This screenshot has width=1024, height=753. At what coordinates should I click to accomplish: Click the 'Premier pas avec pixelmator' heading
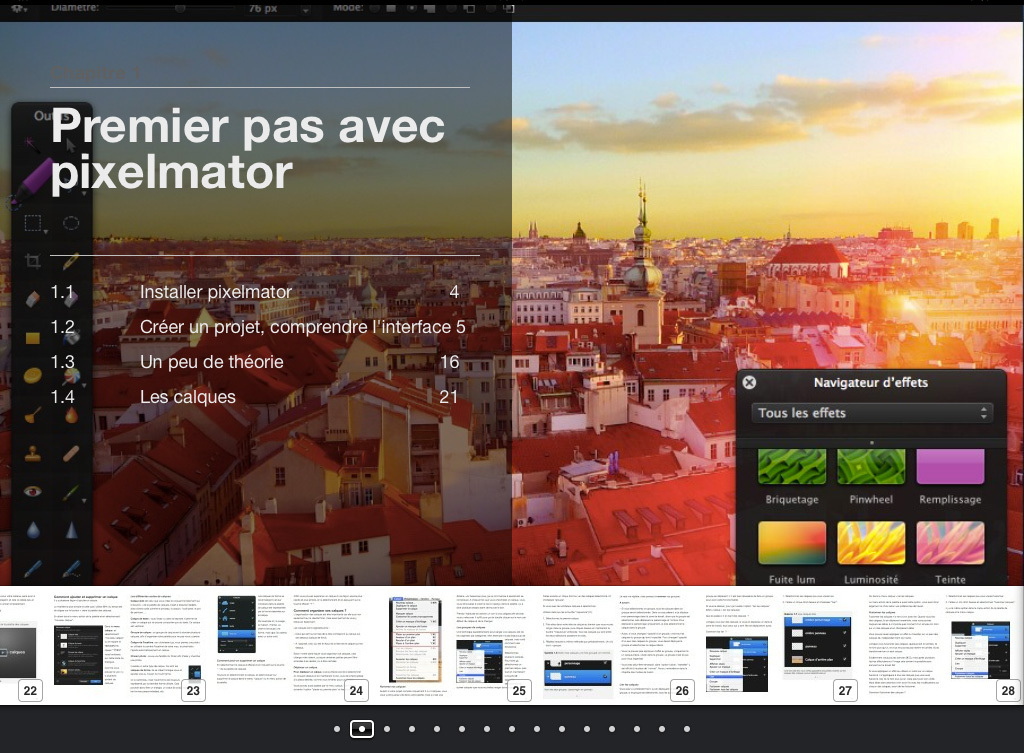coord(248,150)
